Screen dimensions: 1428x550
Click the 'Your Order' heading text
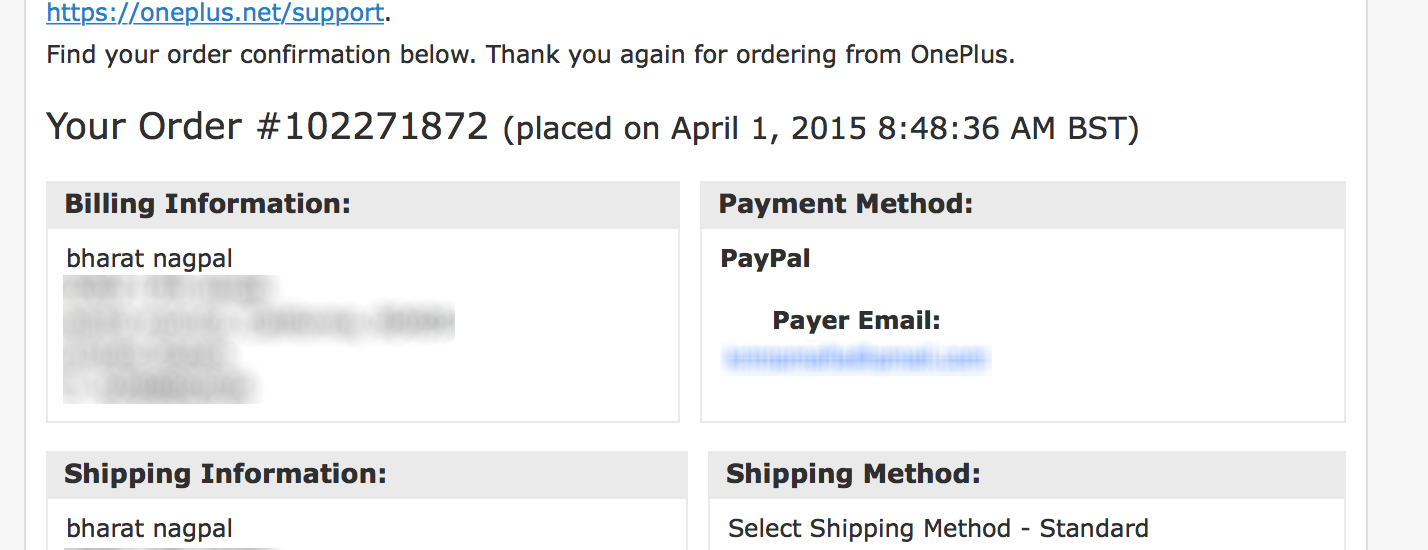[x=144, y=127]
